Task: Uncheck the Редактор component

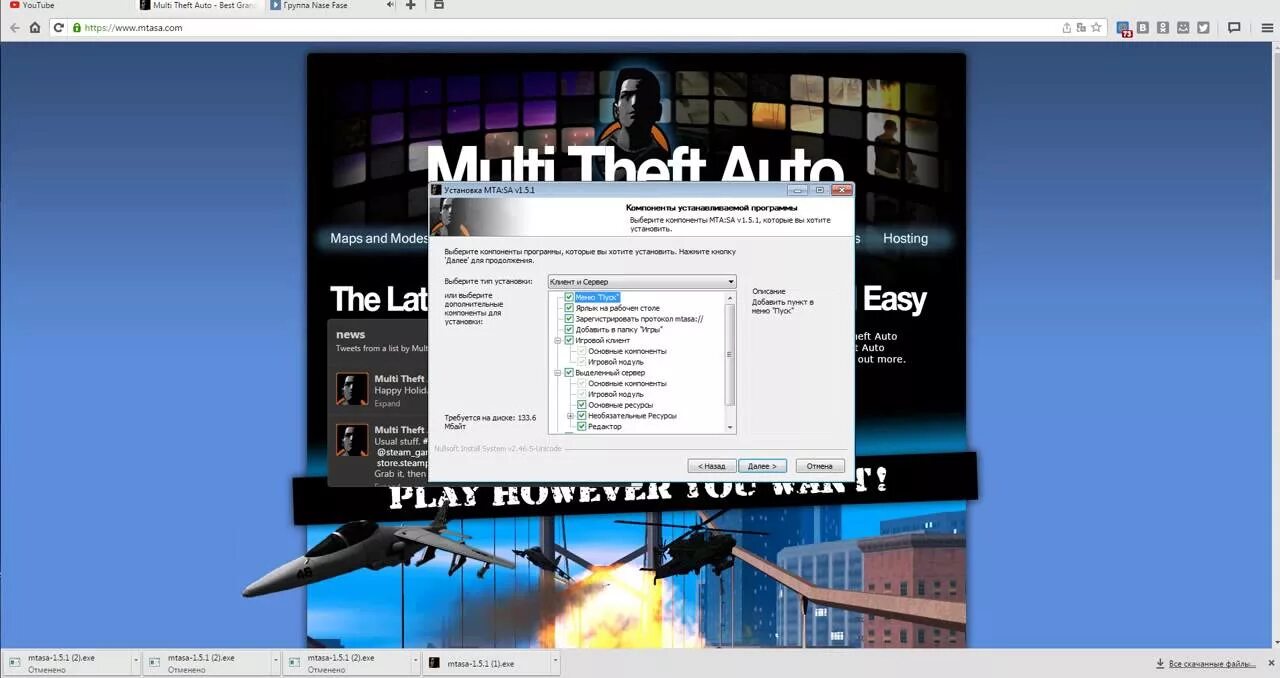Action: 582,427
